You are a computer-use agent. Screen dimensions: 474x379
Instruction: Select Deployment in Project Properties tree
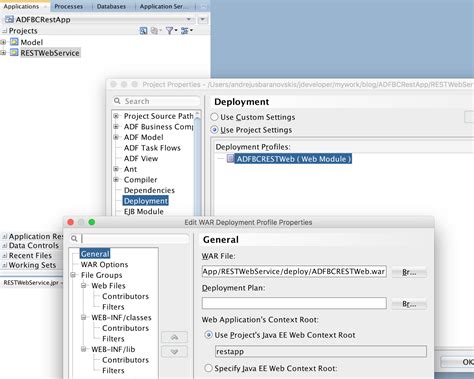[146, 201]
